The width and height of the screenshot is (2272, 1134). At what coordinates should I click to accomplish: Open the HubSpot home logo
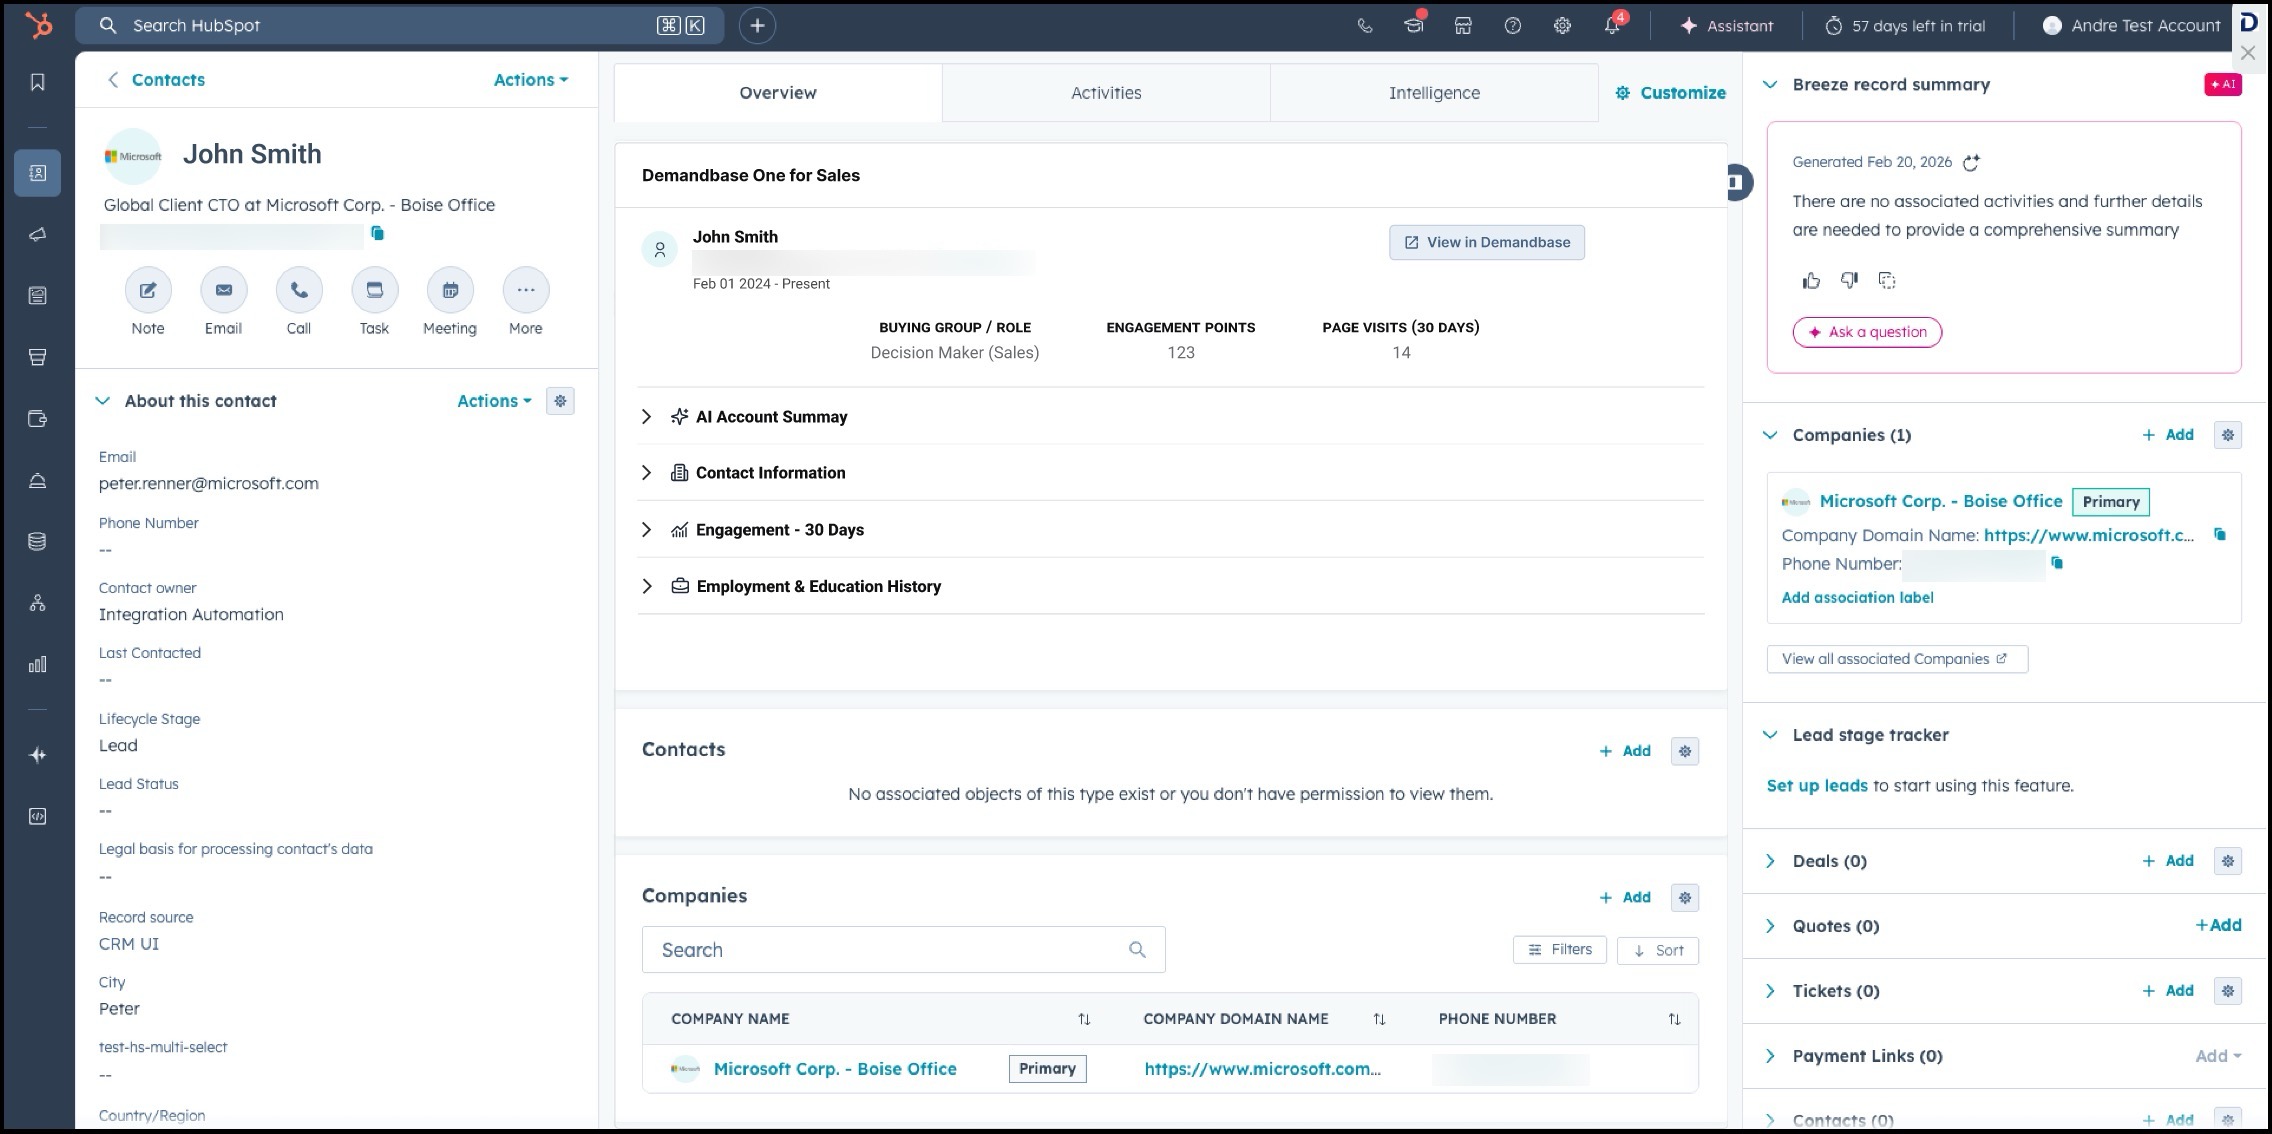point(38,25)
